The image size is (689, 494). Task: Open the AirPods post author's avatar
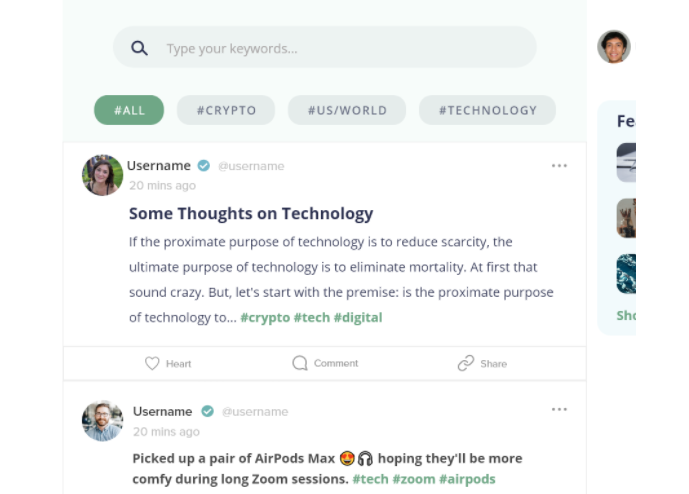(102, 421)
